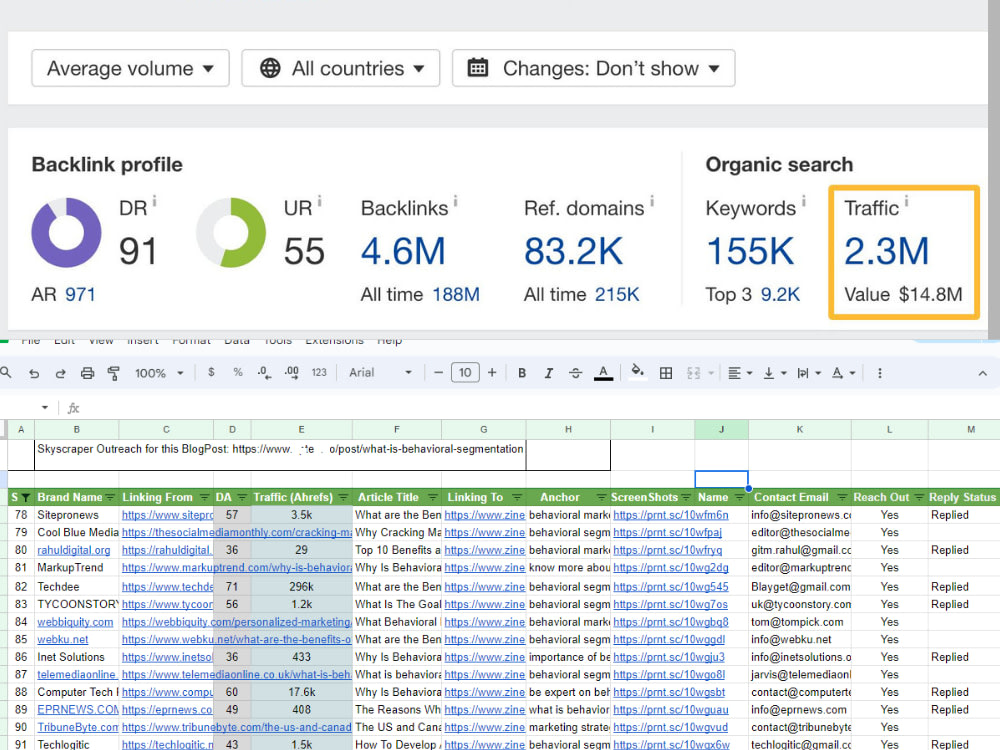Open the prnt.sc/10wfm6n screenshot link
Image resolution: width=1000 pixels, height=750 pixels.
[x=671, y=515]
